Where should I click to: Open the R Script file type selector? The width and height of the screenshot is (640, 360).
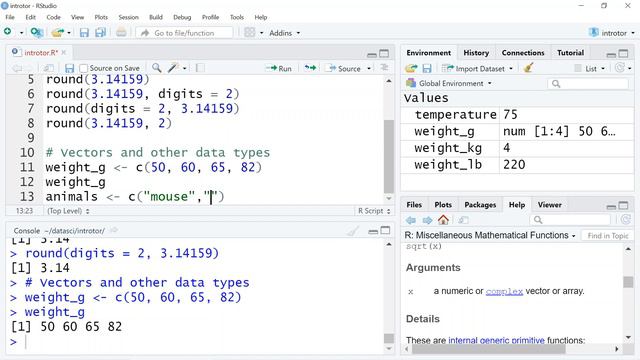pyautogui.click(x=374, y=211)
